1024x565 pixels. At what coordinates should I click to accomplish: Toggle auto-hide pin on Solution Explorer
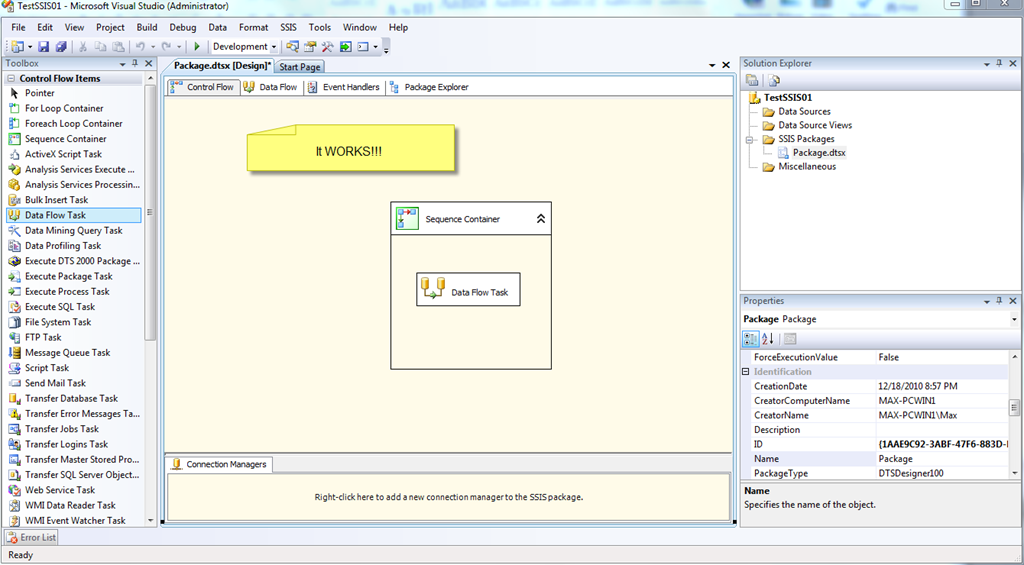point(1000,63)
